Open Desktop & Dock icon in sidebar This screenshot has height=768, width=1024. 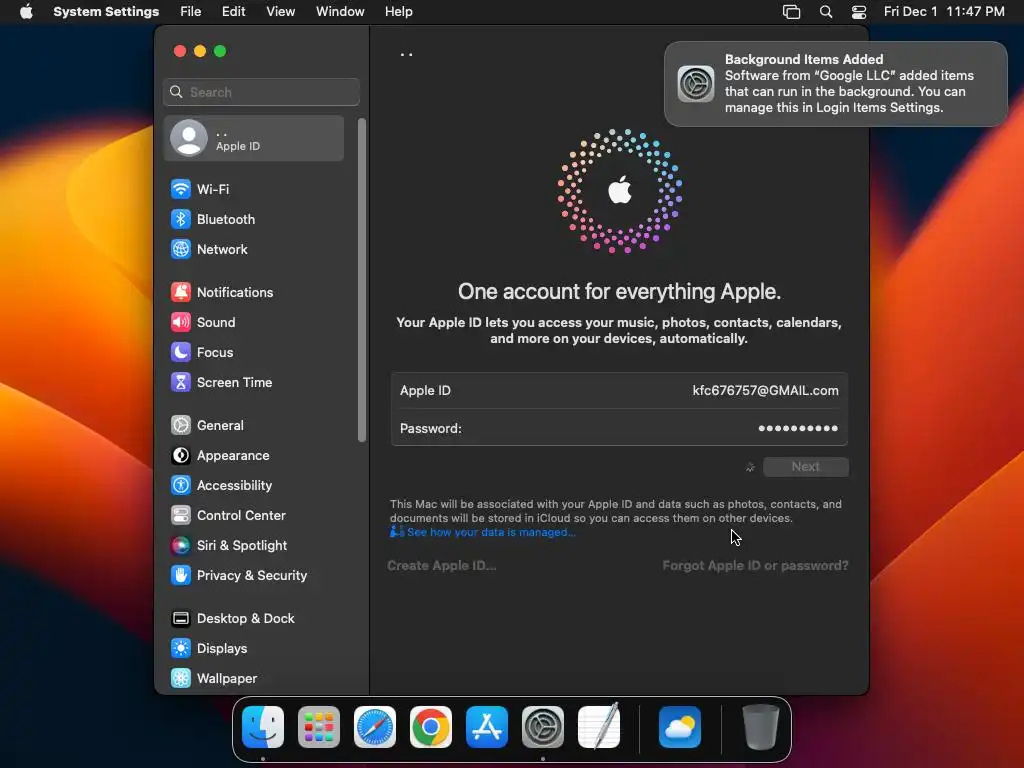(x=181, y=618)
